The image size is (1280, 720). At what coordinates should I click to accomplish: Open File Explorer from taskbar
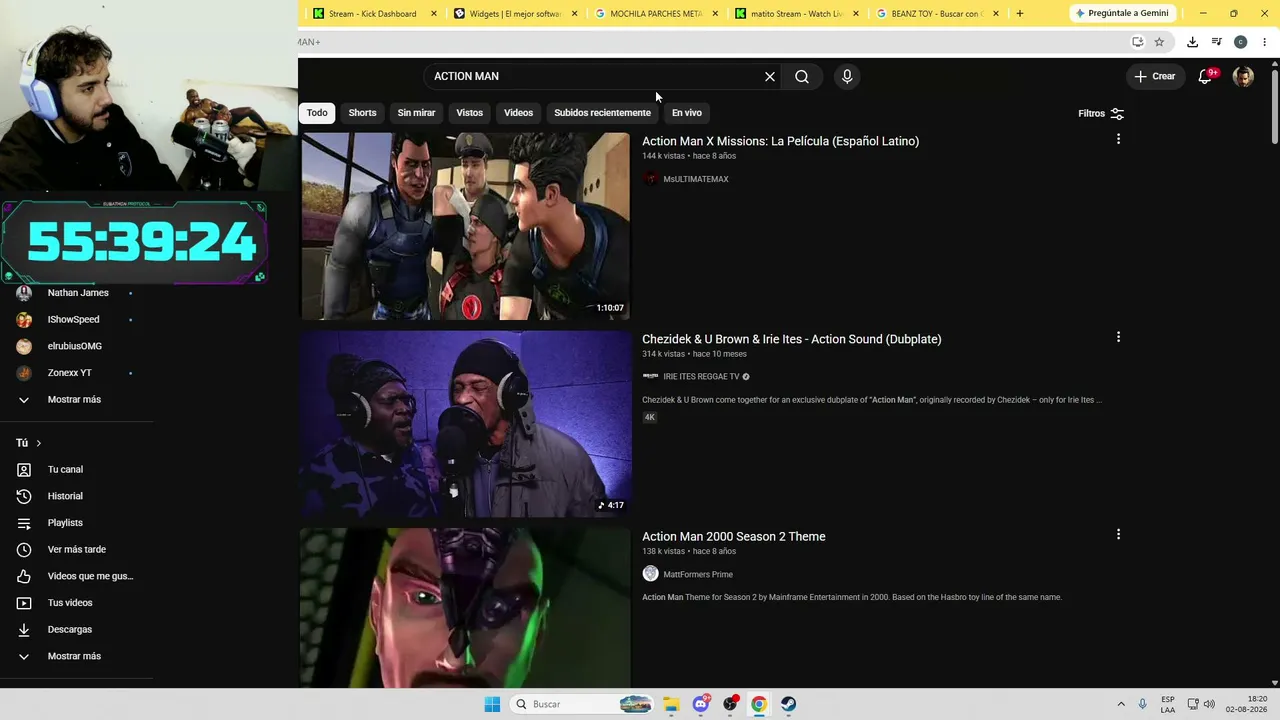point(671,704)
